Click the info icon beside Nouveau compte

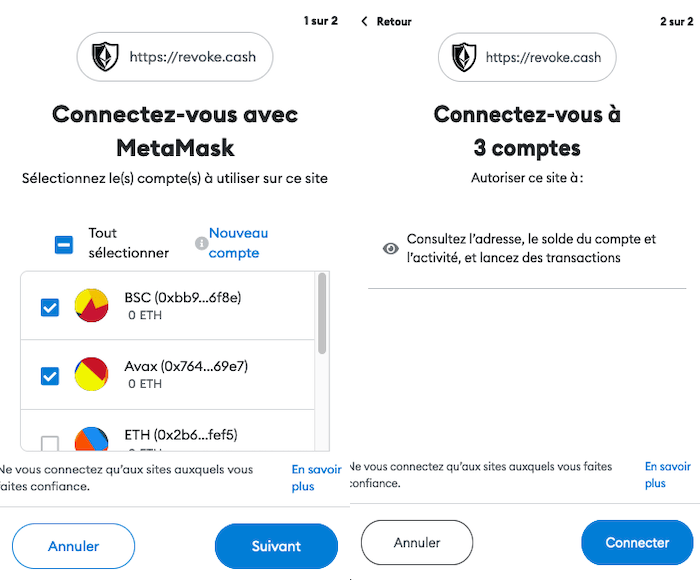click(x=201, y=243)
